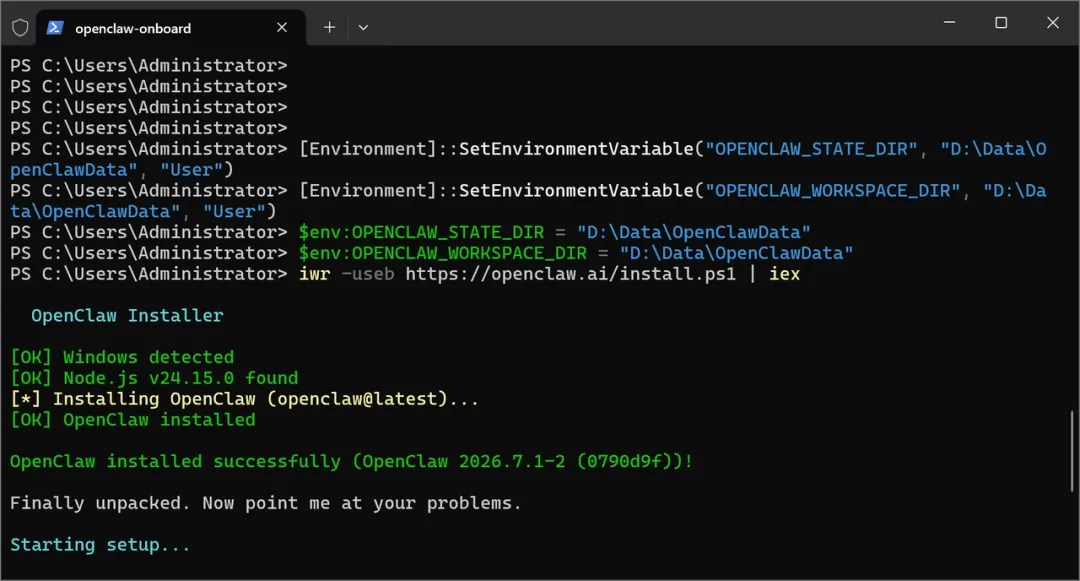Click the "$env:OPENCLAW_WORKSPACE_DIR" variable text
This screenshot has width=1080, height=581.
tap(443, 253)
